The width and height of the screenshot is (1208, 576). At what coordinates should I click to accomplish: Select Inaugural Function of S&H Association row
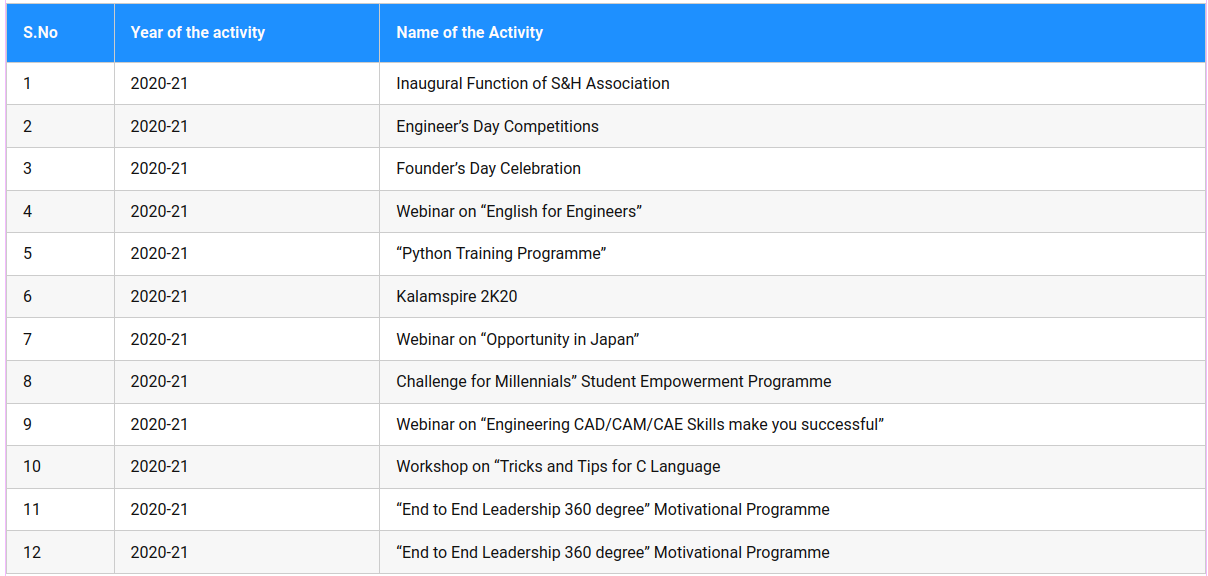605,84
